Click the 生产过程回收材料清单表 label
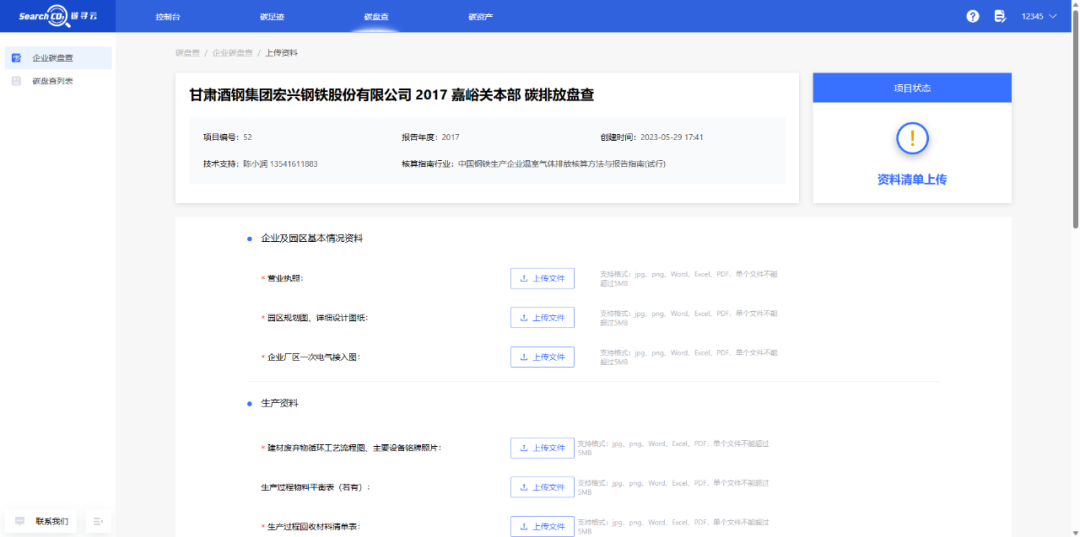The height and width of the screenshot is (537, 1080). pyautogui.click(x=311, y=526)
